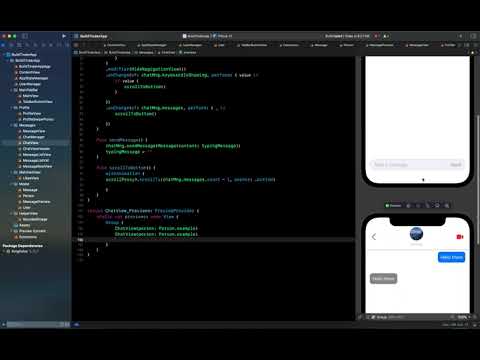
Task: Tap the profile avatar in chat header
Action: (x=416, y=234)
